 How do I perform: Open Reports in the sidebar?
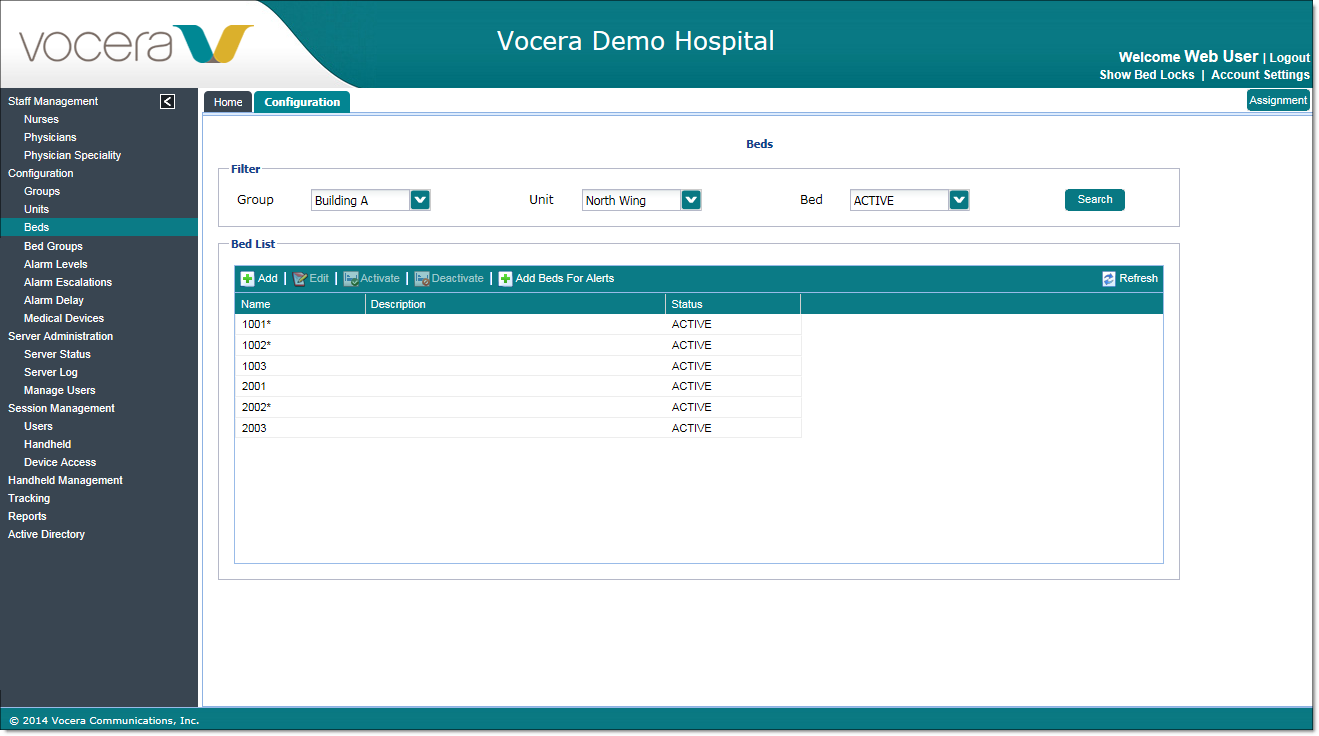27,516
